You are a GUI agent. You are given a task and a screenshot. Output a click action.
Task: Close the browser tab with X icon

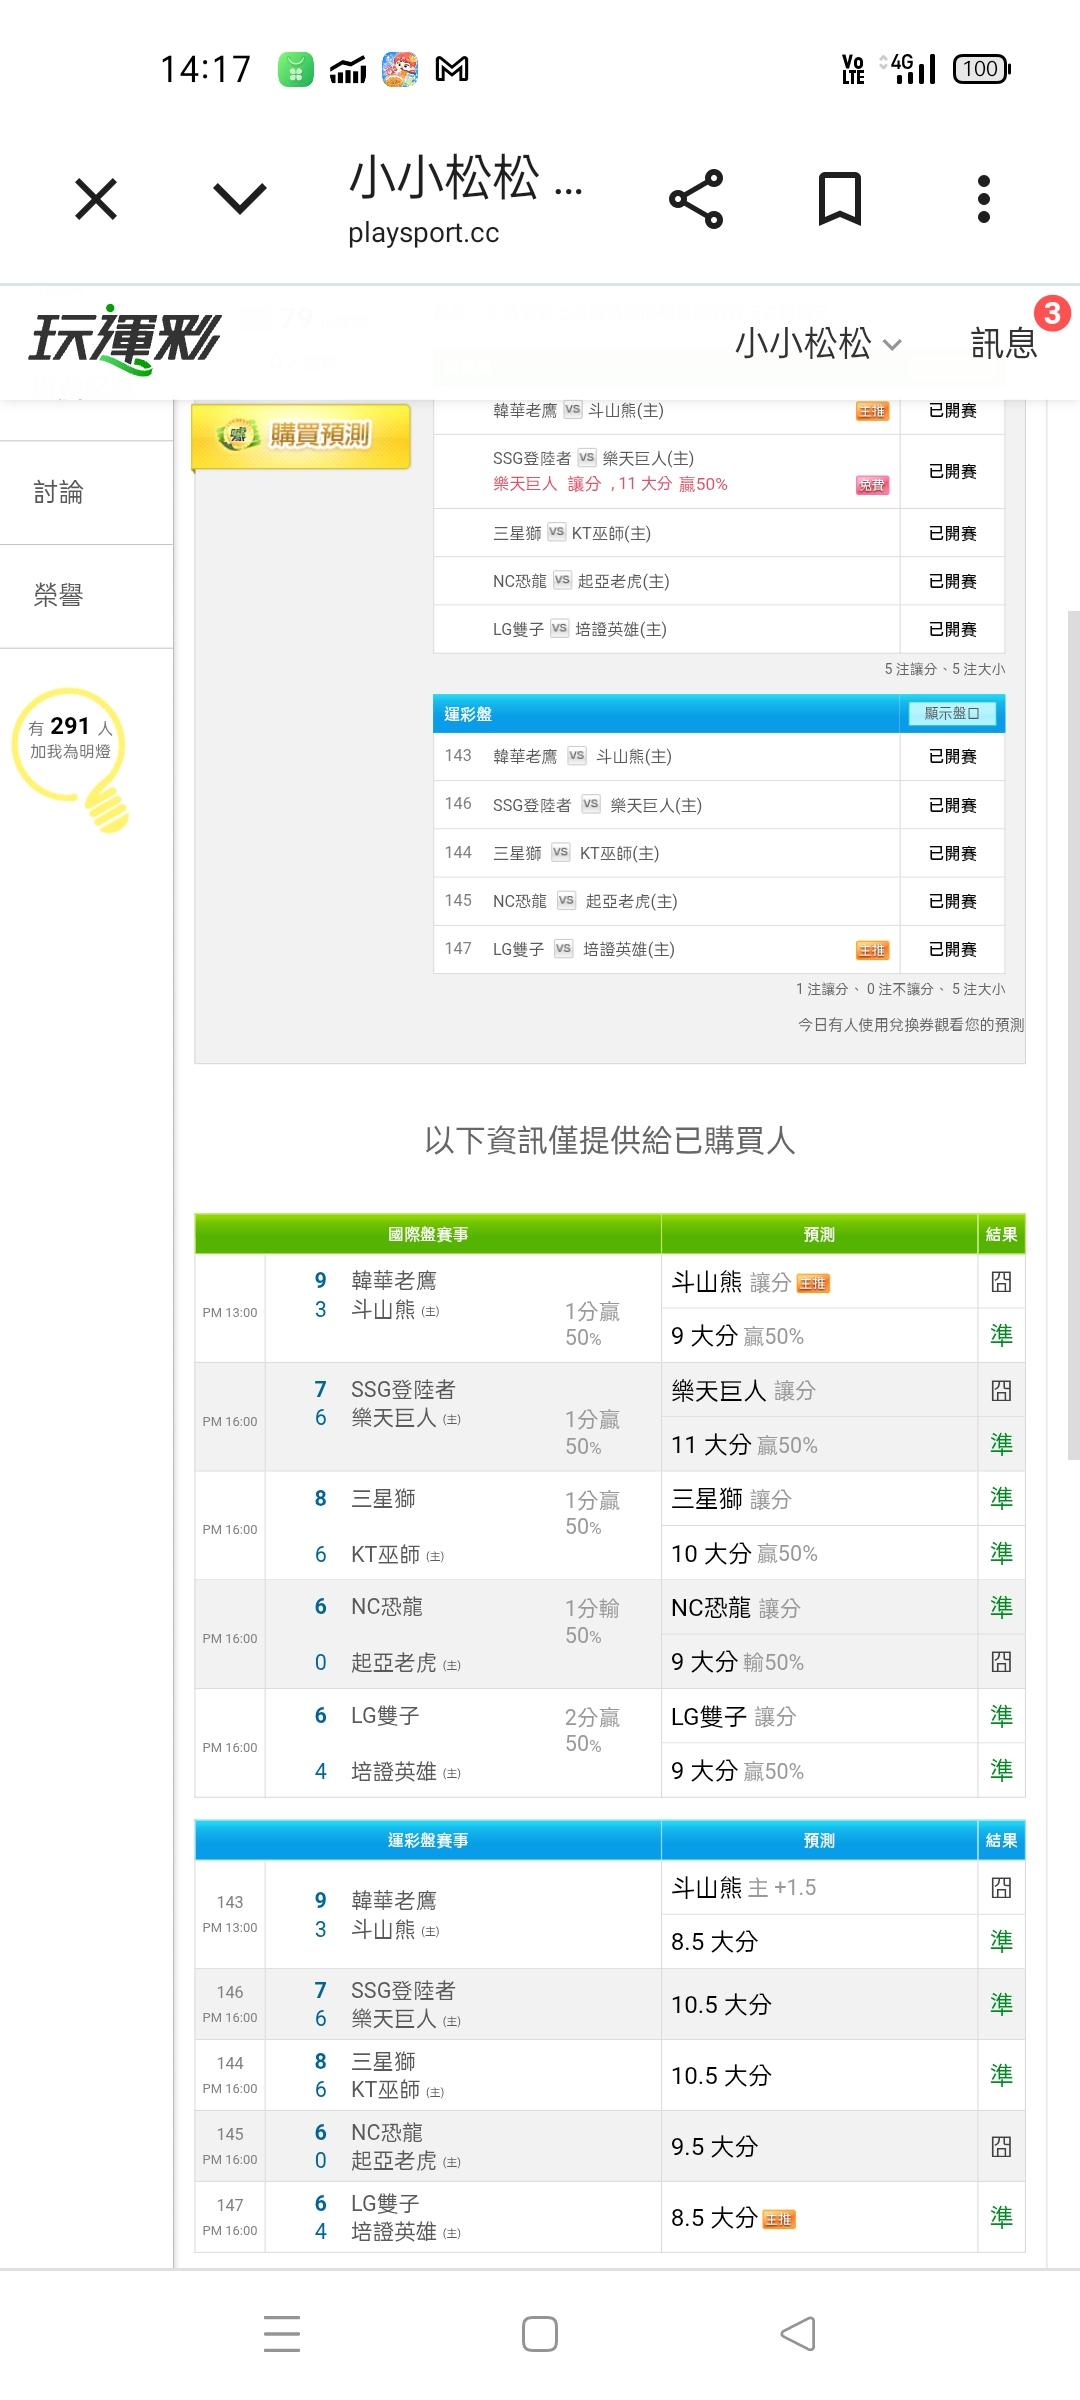(96, 199)
